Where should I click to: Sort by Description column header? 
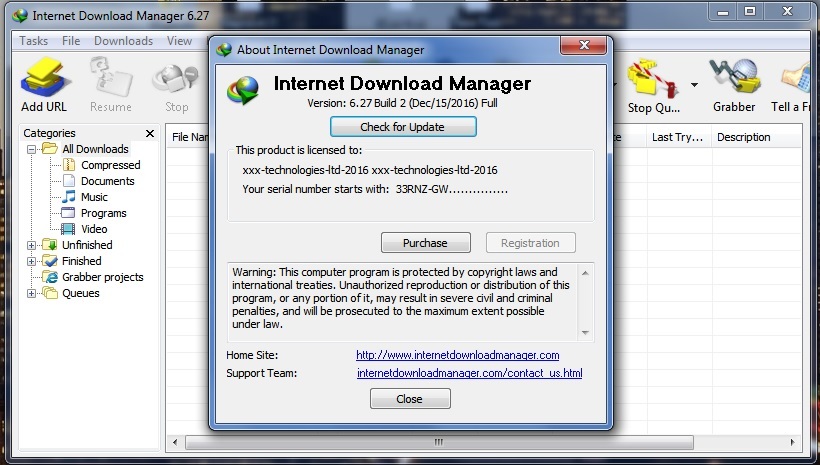pyautogui.click(x=756, y=137)
